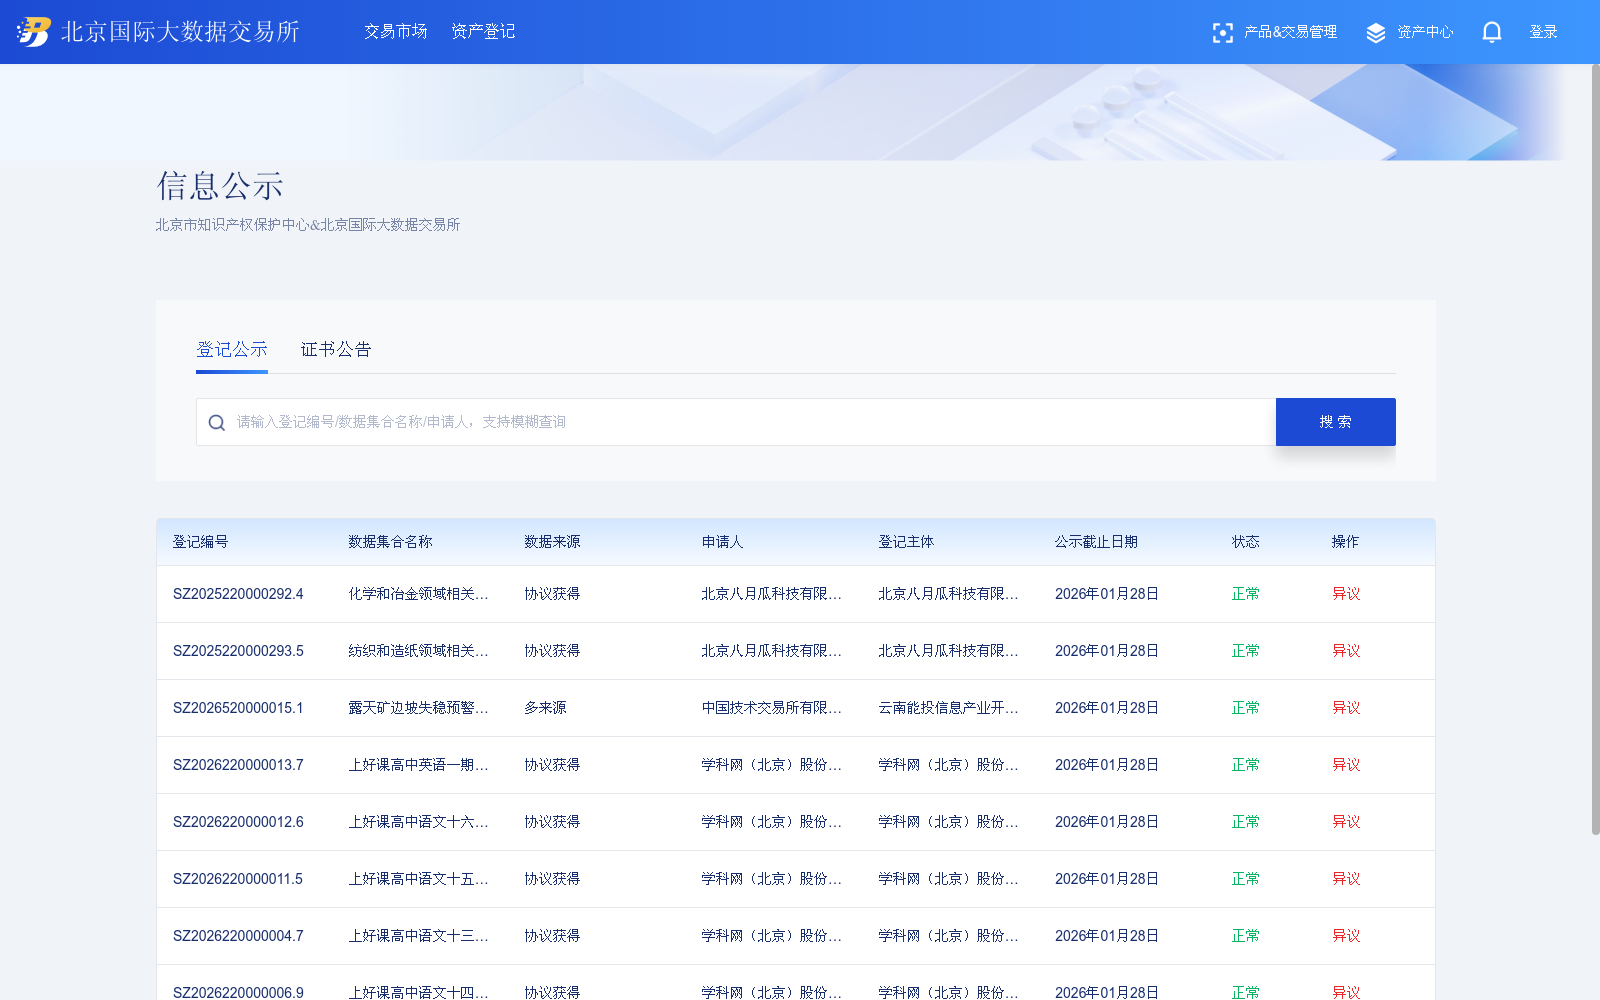Select registration number SZ2026220000011.5
This screenshot has width=1600, height=1000.
coord(238,879)
